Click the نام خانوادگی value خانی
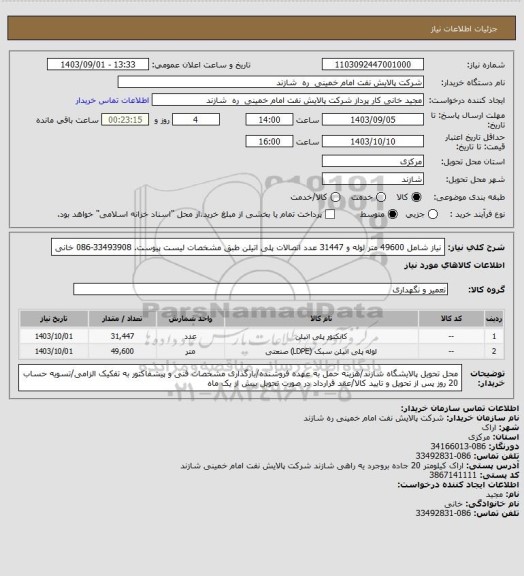Image resolution: width=524 pixels, height=576 pixels. pos(453,504)
